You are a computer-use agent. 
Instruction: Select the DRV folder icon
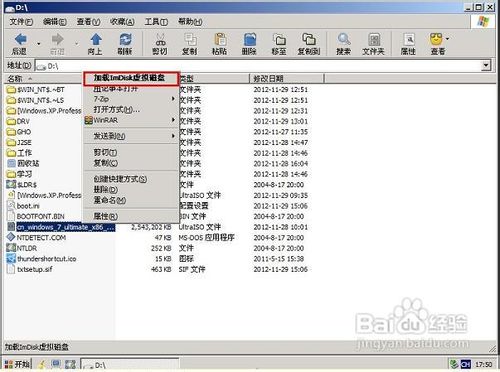click(11, 121)
